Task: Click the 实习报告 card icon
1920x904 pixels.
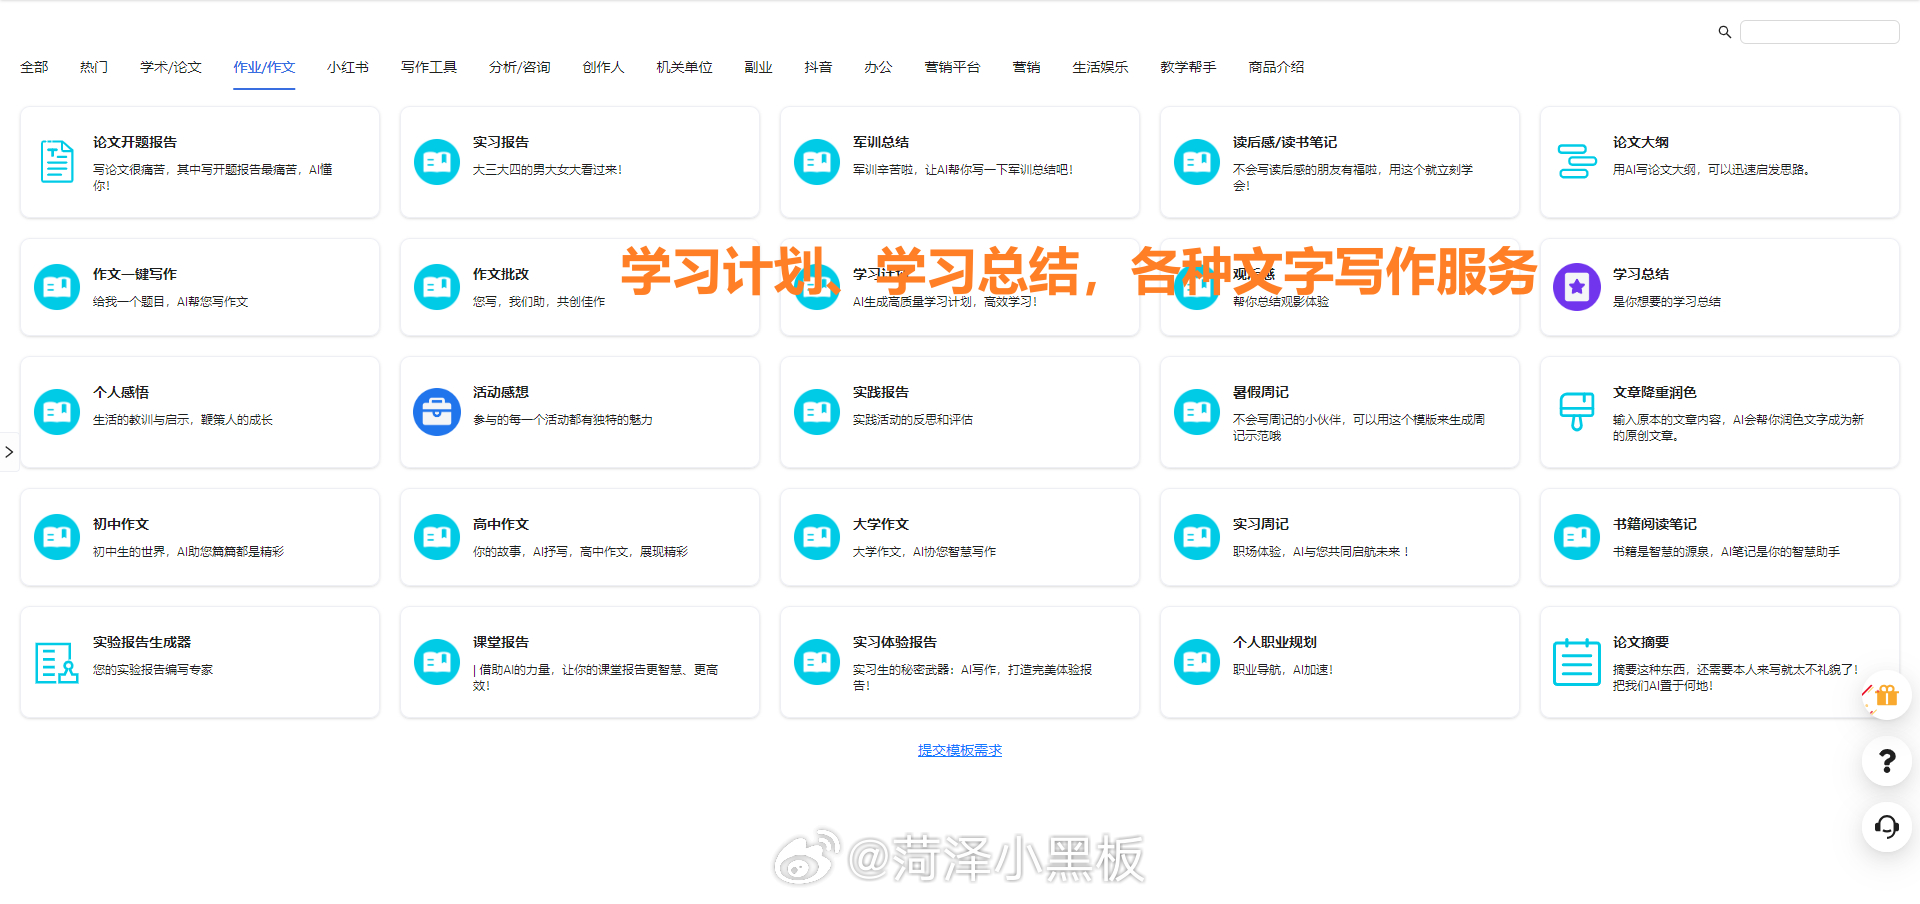Action: pos(437,162)
